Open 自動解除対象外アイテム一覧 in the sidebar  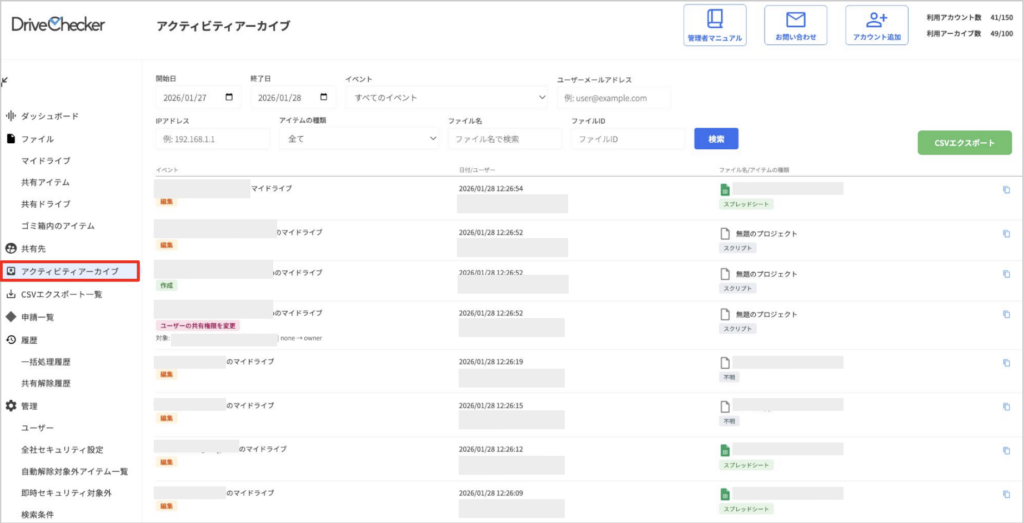[74, 471]
